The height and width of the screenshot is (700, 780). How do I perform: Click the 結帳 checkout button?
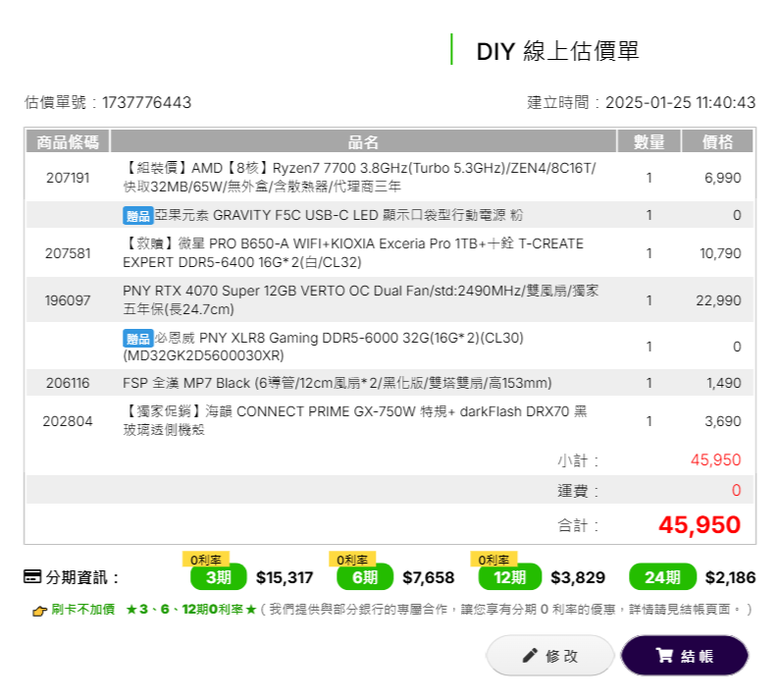click(684, 655)
